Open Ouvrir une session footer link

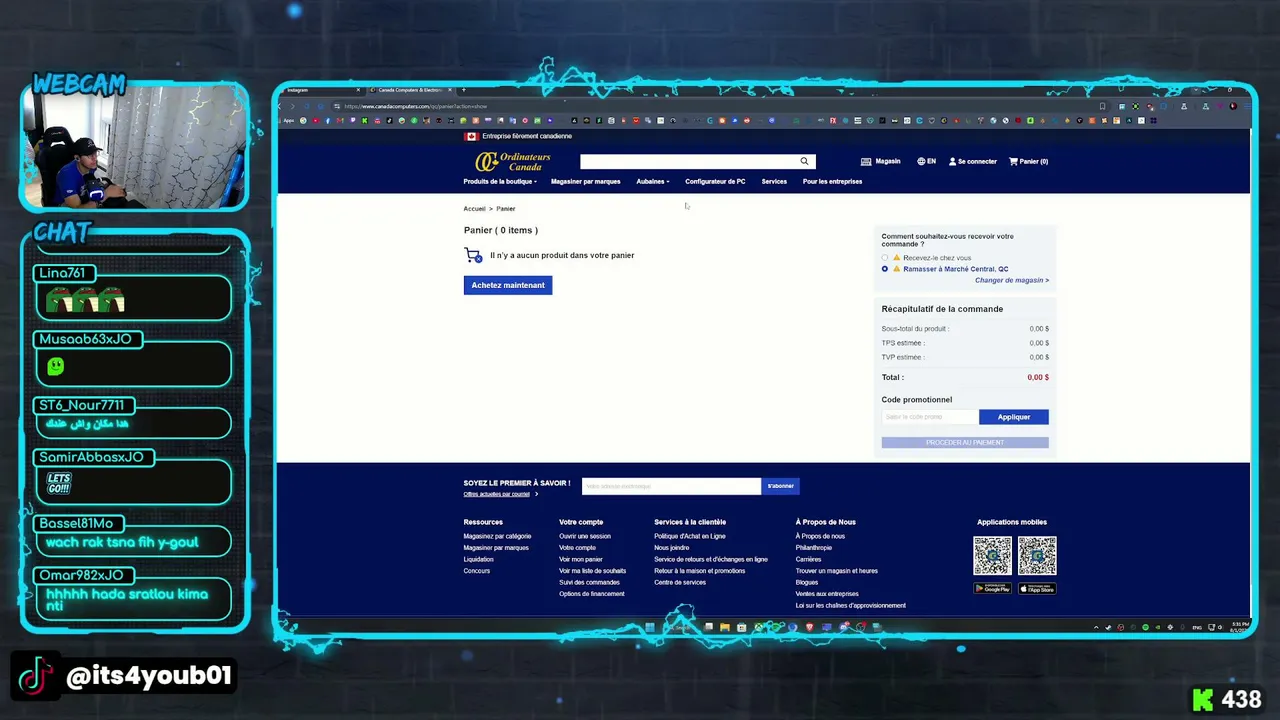click(x=585, y=536)
